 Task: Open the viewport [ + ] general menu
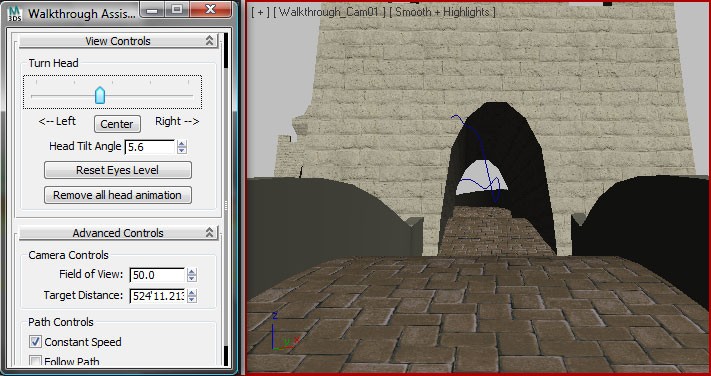260,12
